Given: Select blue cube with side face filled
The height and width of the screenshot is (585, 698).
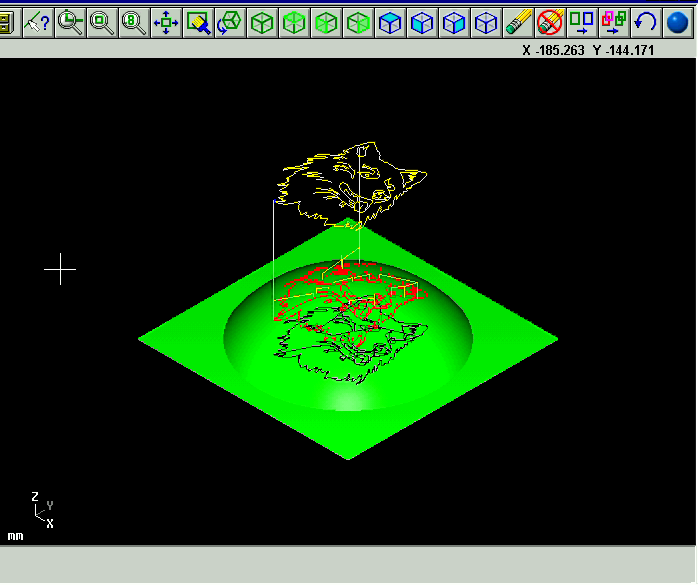Looking at the screenshot, I should (455, 22).
